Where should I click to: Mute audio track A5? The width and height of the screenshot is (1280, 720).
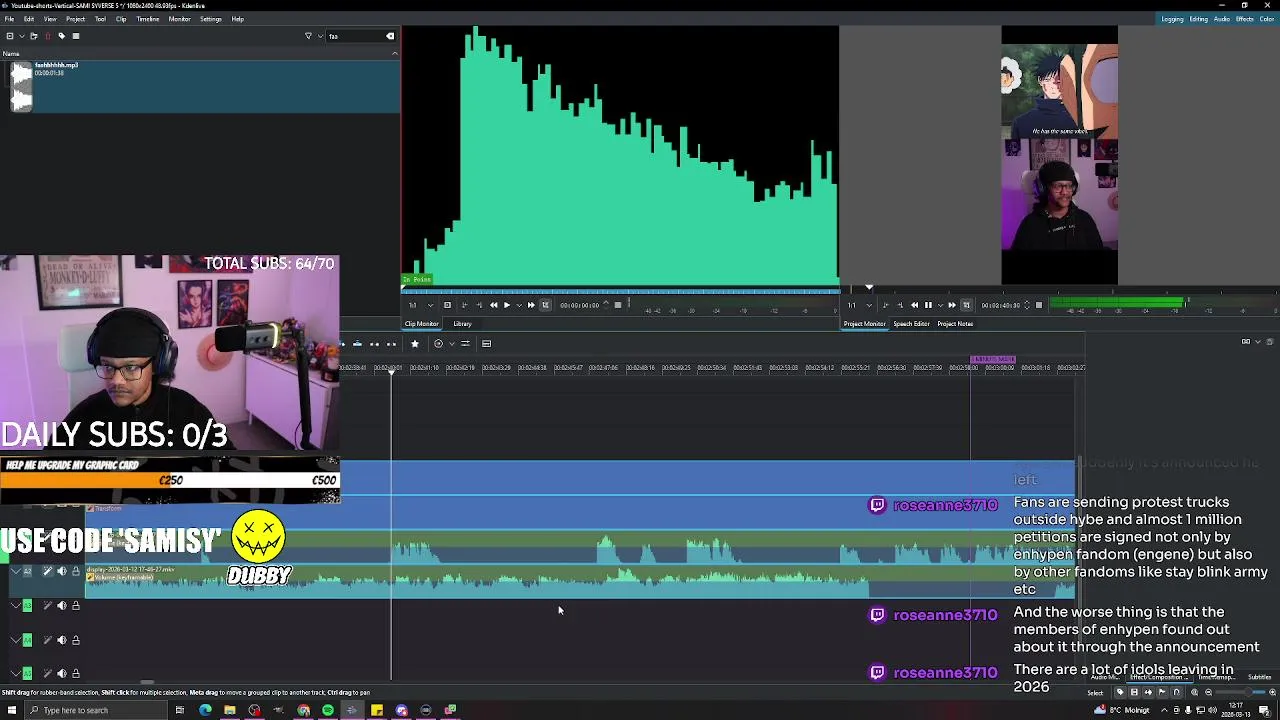point(61,673)
